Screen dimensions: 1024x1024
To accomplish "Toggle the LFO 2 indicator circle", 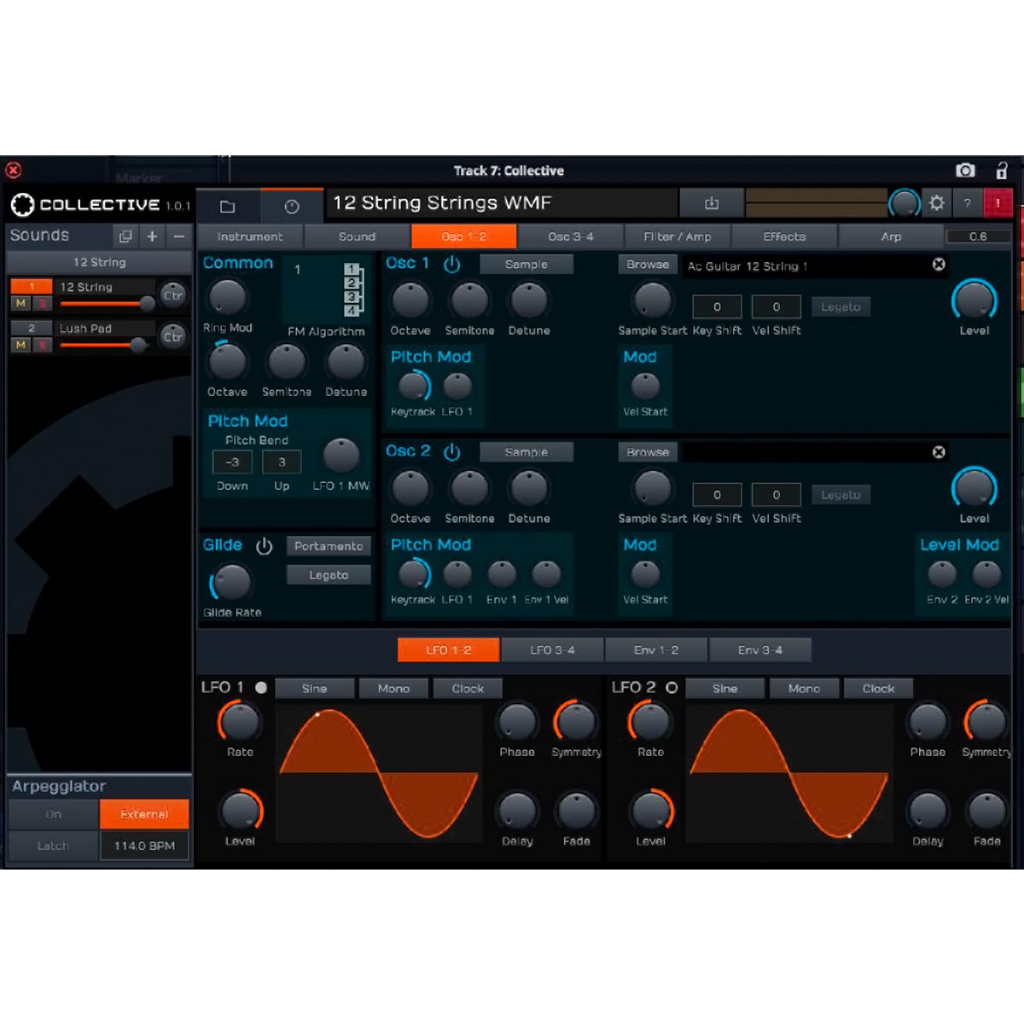I will [x=671, y=688].
